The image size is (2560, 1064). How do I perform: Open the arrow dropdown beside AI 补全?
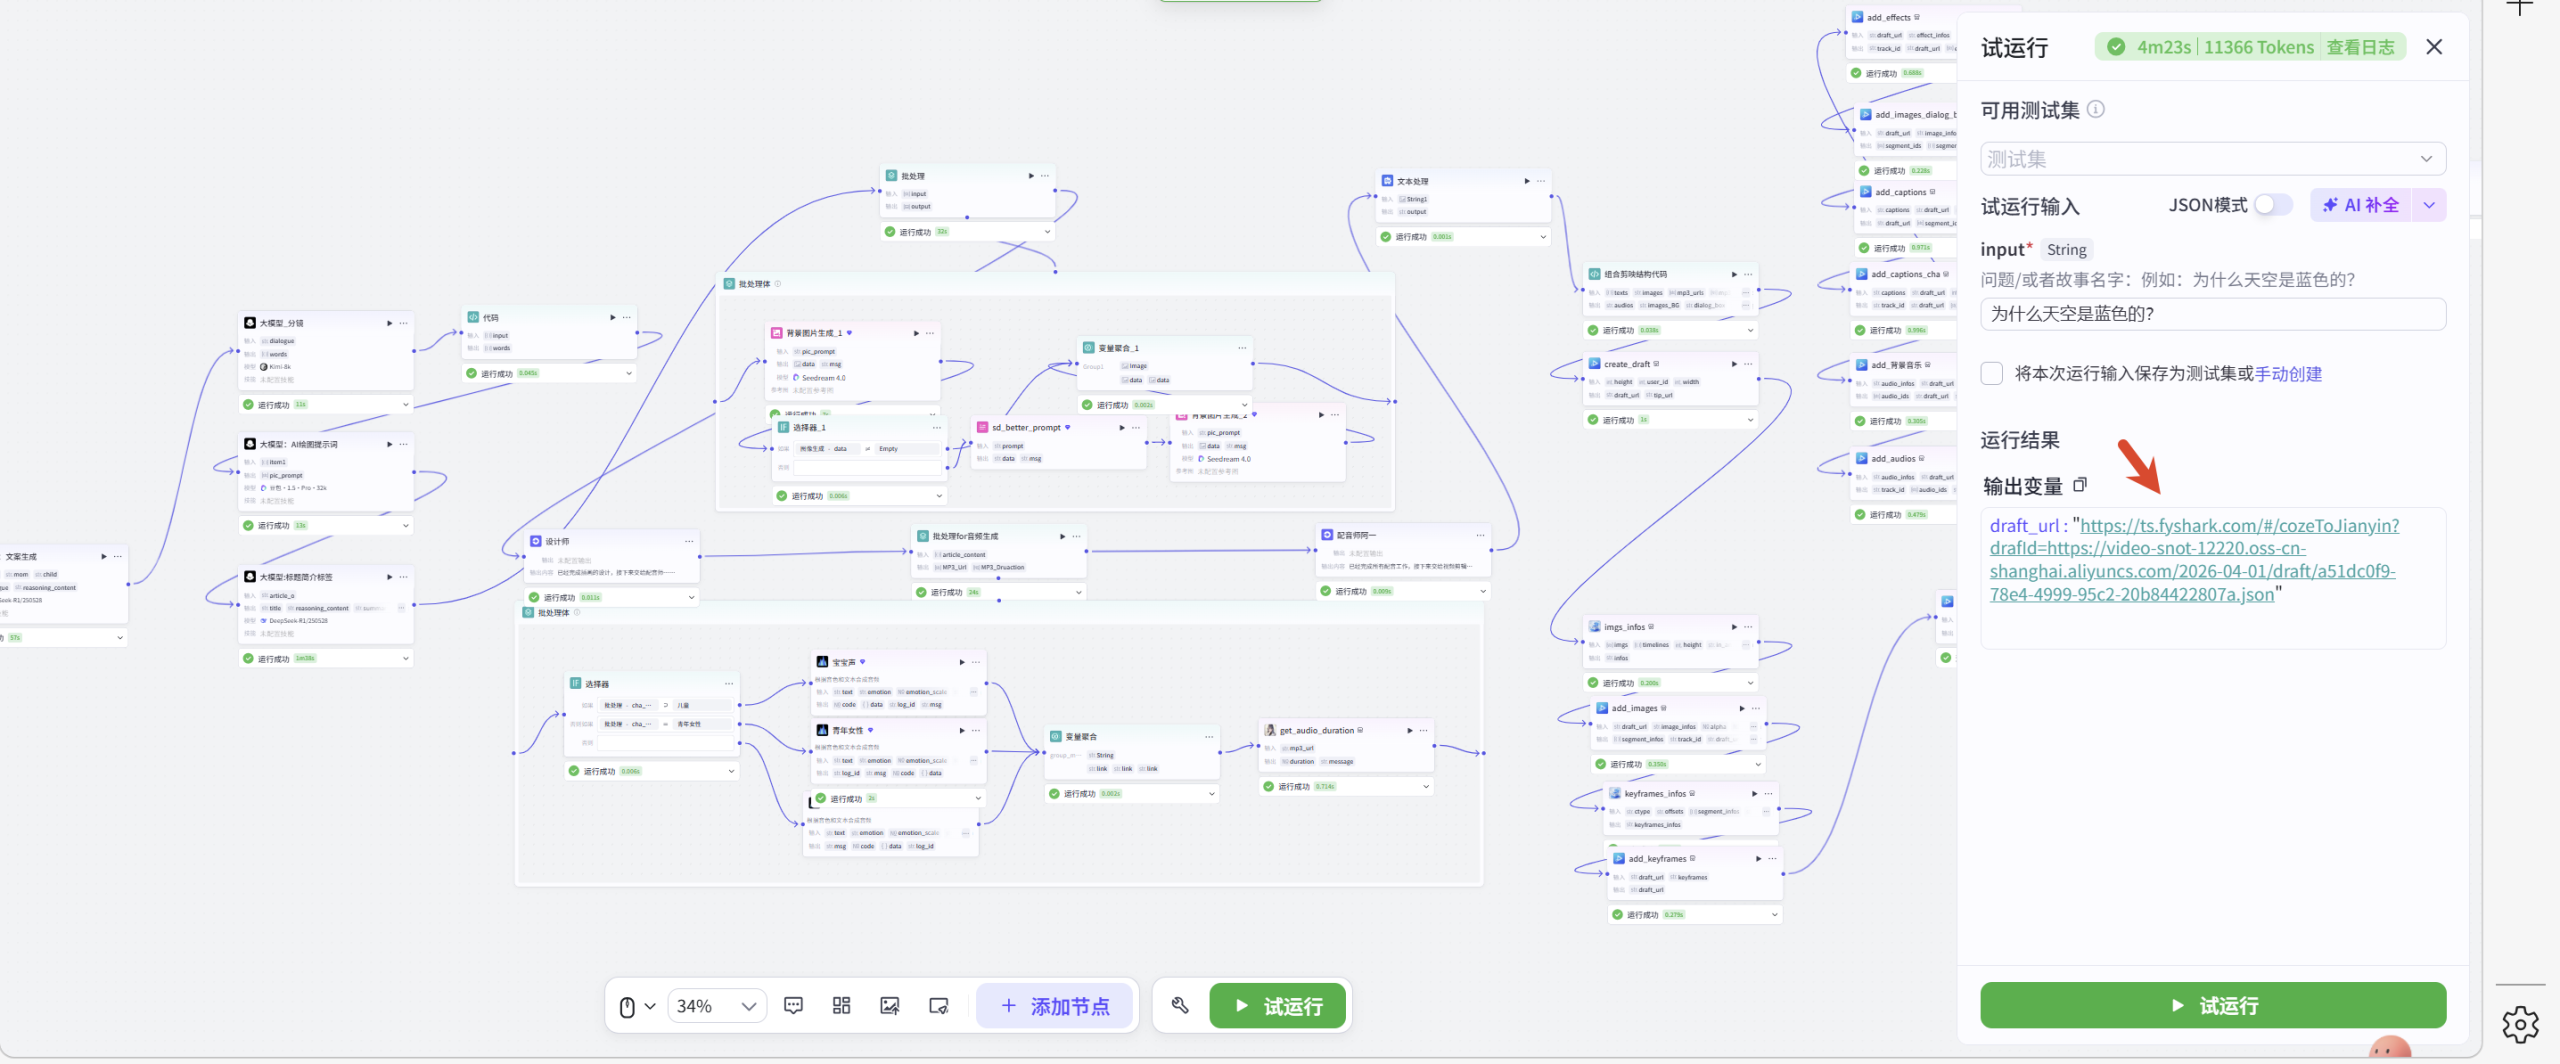click(x=2429, y=205)
